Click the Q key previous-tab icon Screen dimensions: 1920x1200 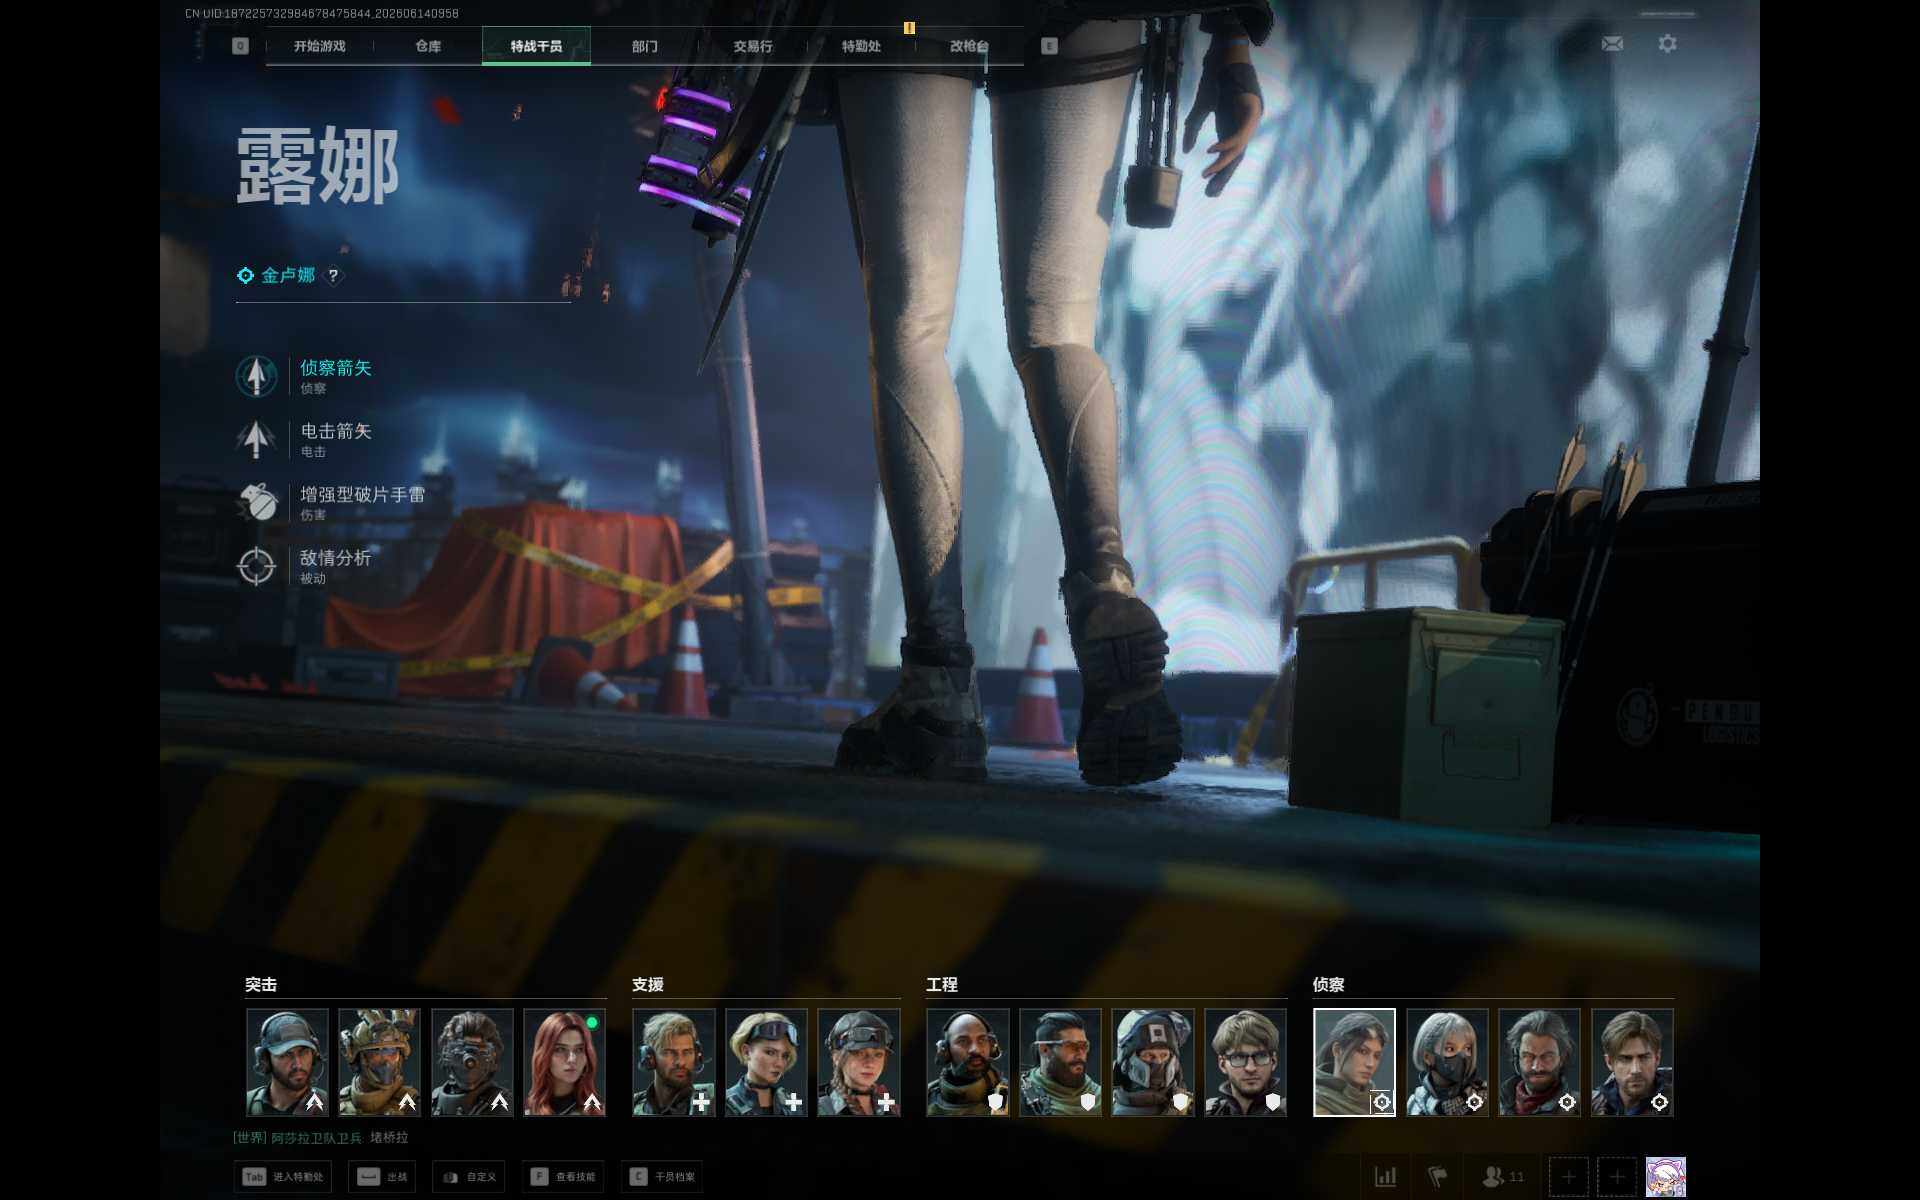click(x=240, y=46)
